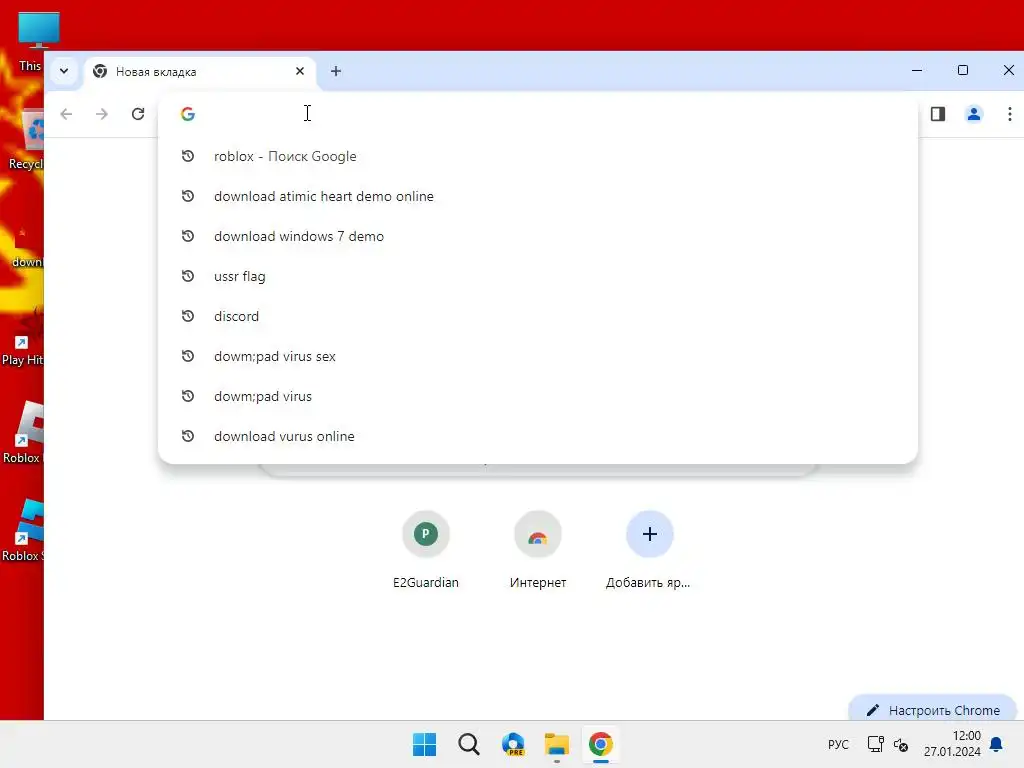1024x768 pixels.
Task: Select the Новая вкладка tab
Action: 200,72
